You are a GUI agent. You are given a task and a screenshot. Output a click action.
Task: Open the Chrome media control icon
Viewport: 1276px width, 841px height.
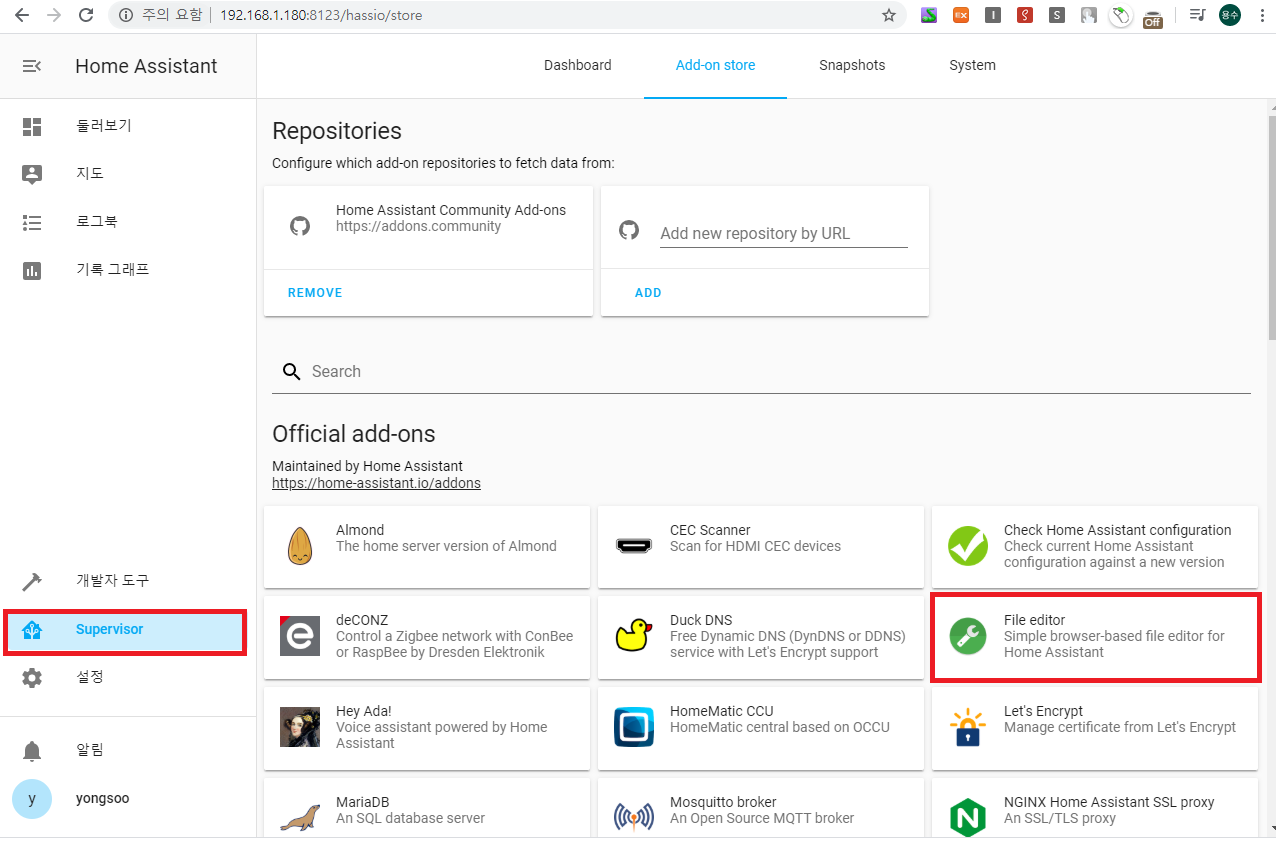point(1197,15)
